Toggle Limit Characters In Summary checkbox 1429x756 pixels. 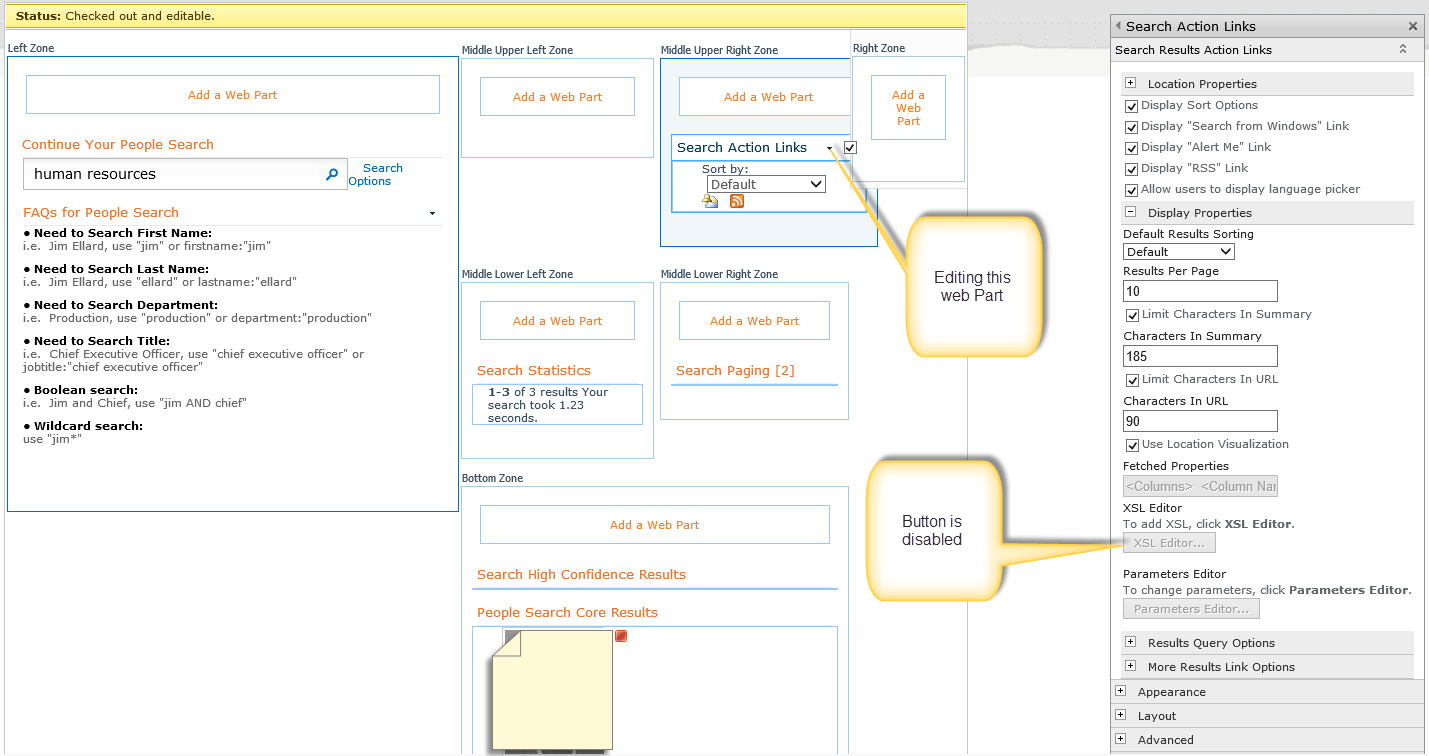(1132, 315)
